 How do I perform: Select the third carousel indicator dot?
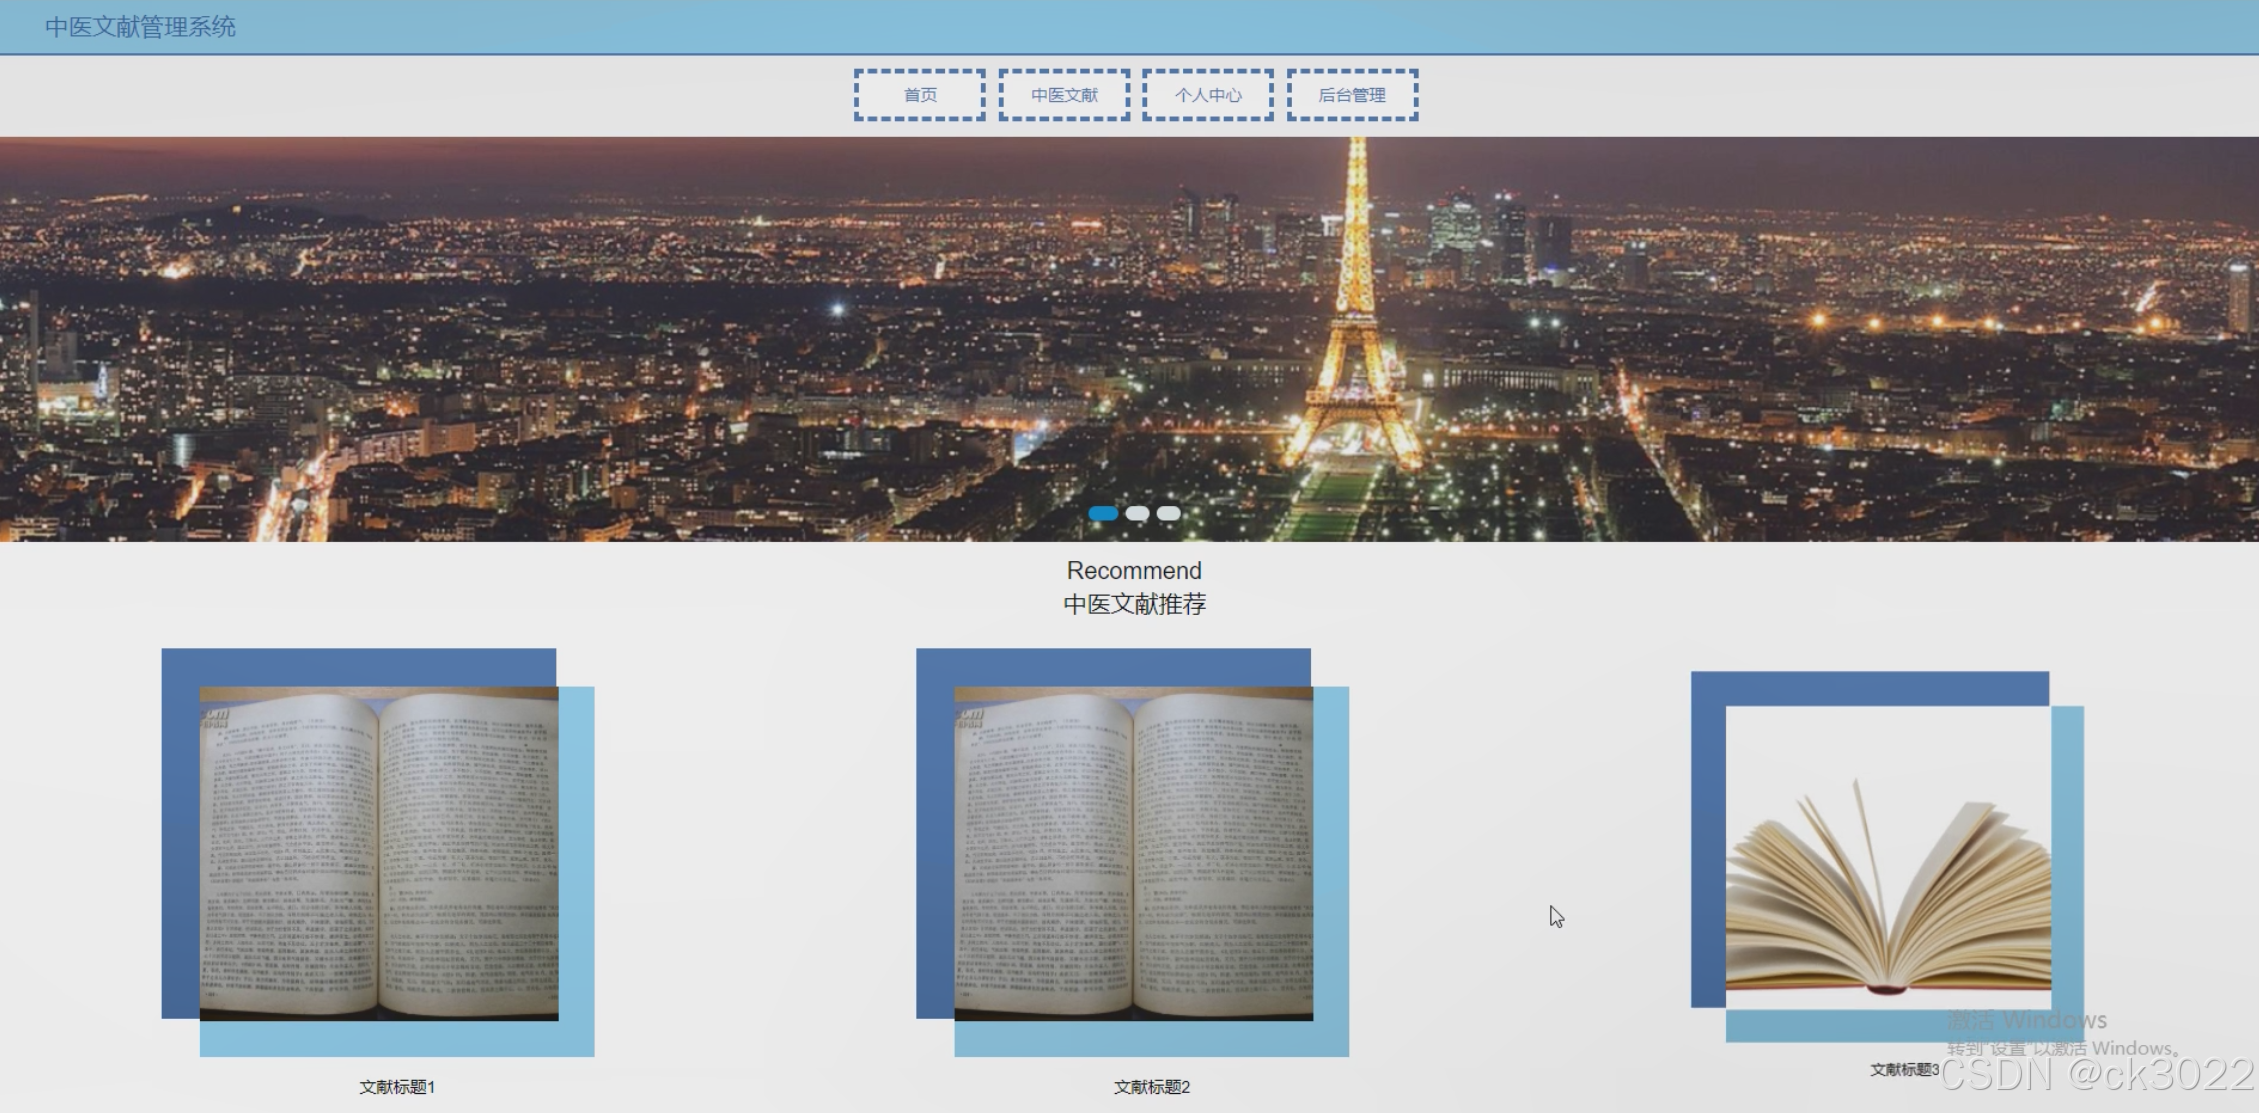(x=1169, y=513)
